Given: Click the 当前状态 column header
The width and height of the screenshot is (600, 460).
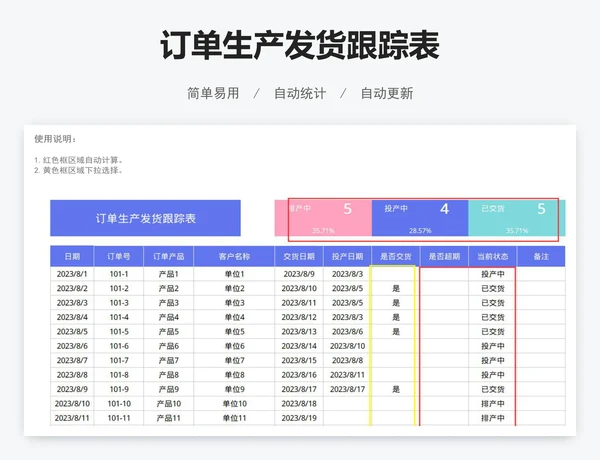Looking at the screenshot, I should tap(492, 256).
